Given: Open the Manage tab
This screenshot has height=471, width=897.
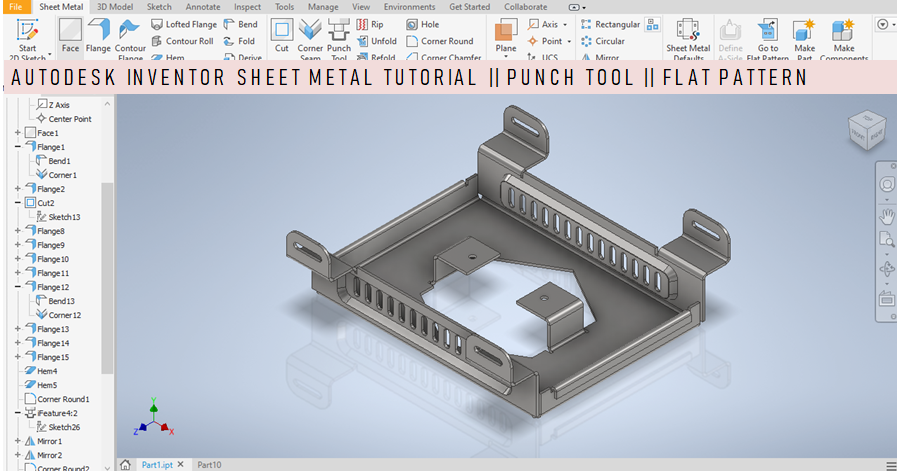Looking at the screenshot, I should pyautogui.click(x=323, y=7).
